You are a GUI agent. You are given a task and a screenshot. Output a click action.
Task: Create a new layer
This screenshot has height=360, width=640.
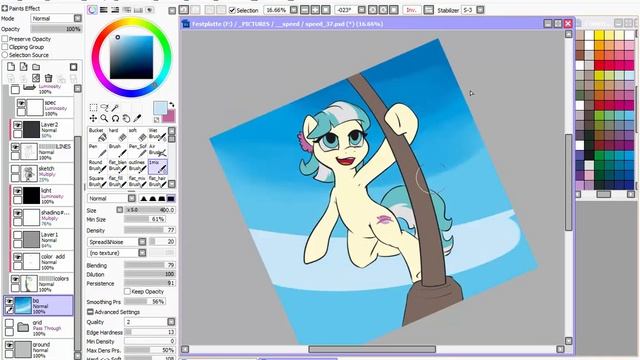click(11, 67)
